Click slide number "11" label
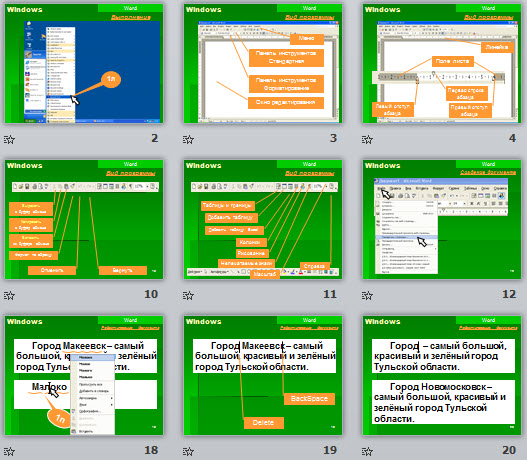Screen dimensions: 527x460 click(x=330, y=294)
